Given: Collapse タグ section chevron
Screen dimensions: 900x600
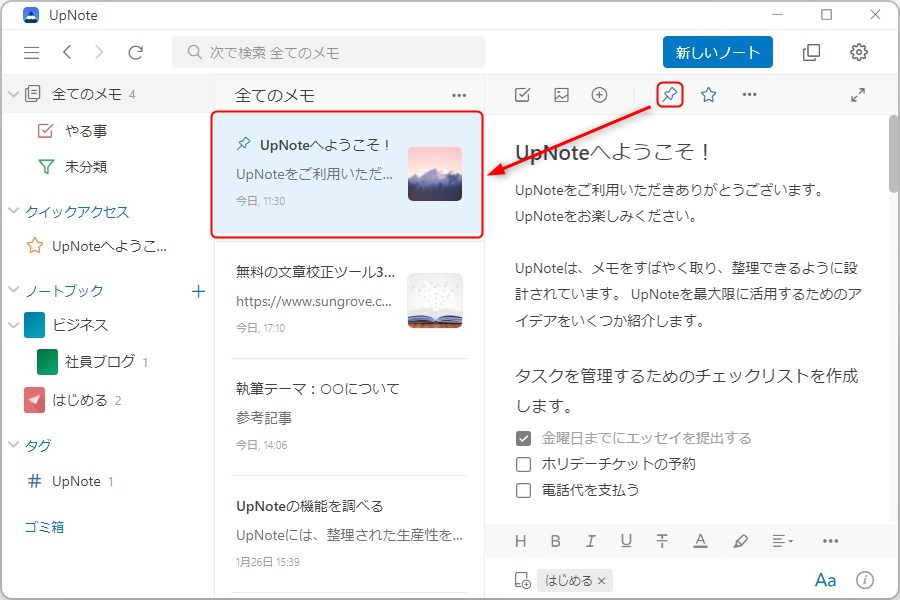Looking at the screenshot, I should (13, 444).
